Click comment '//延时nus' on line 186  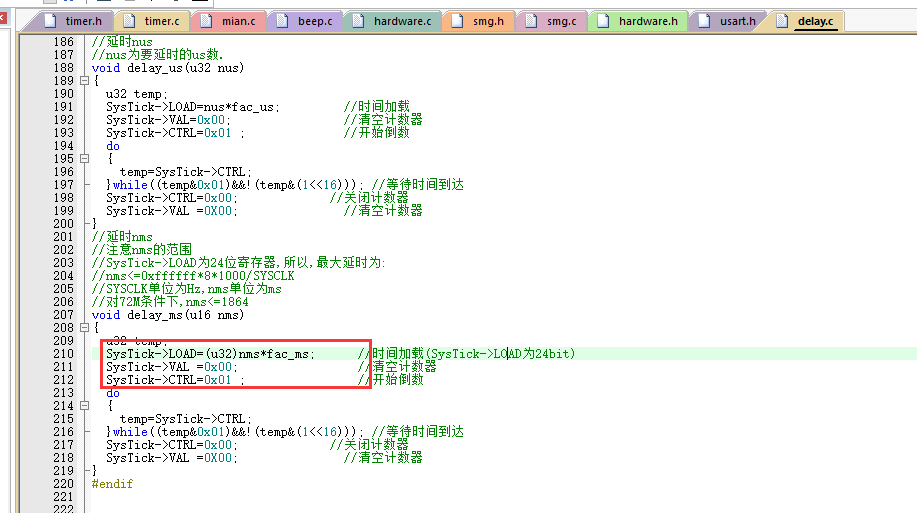pos(122,42)
